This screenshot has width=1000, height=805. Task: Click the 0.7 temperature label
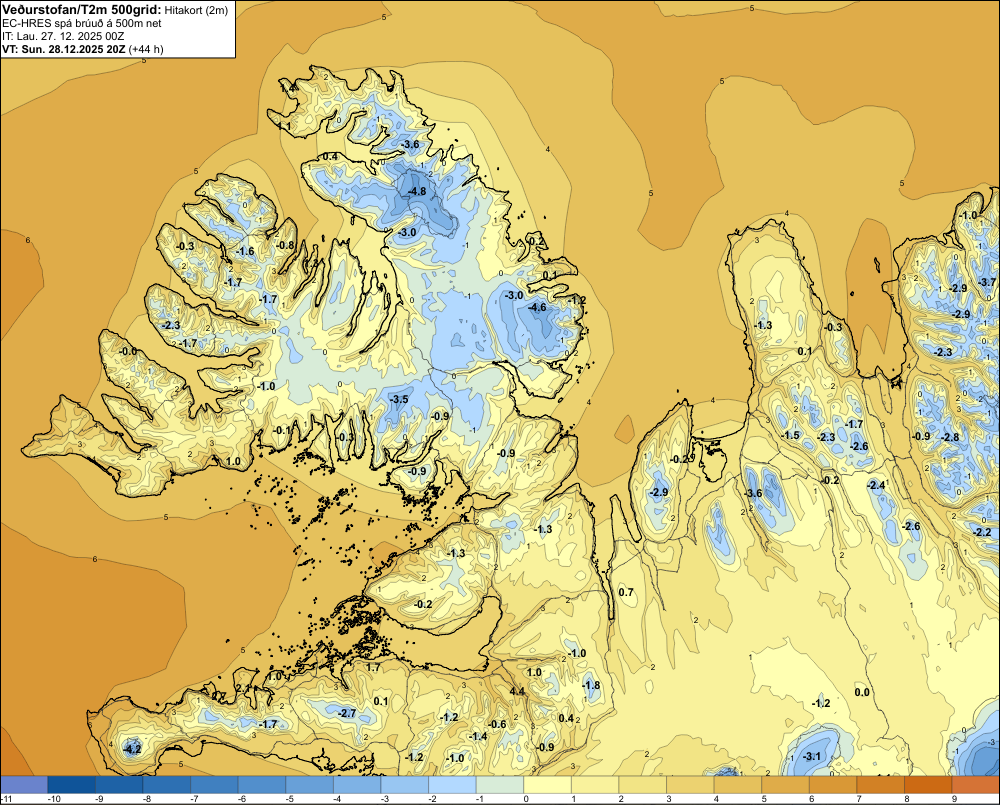(x=626, y=592)
